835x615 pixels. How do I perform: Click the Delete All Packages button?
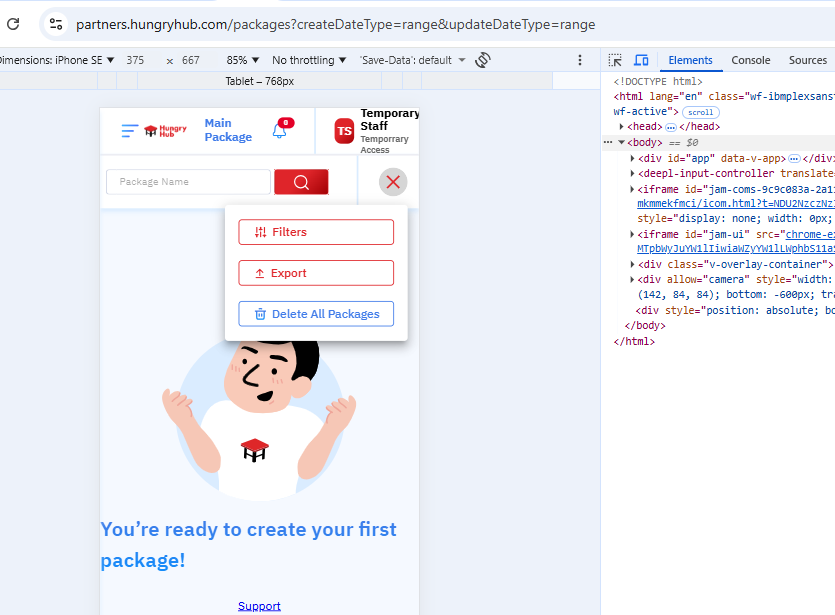click(316, 314)
